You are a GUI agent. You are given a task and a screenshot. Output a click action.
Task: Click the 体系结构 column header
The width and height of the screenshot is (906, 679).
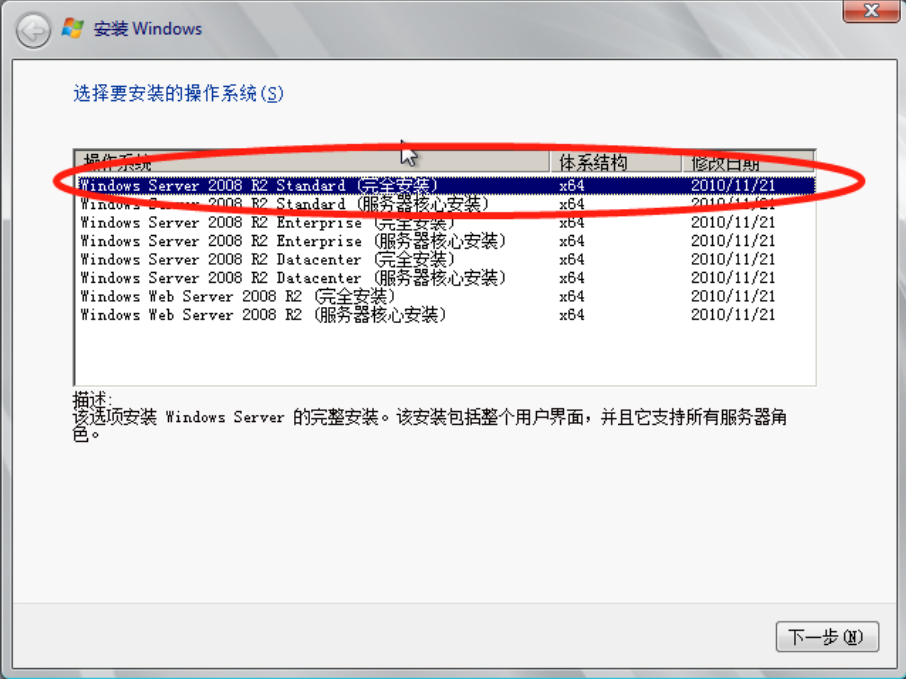pyautogui.click(x=615, y=162)
